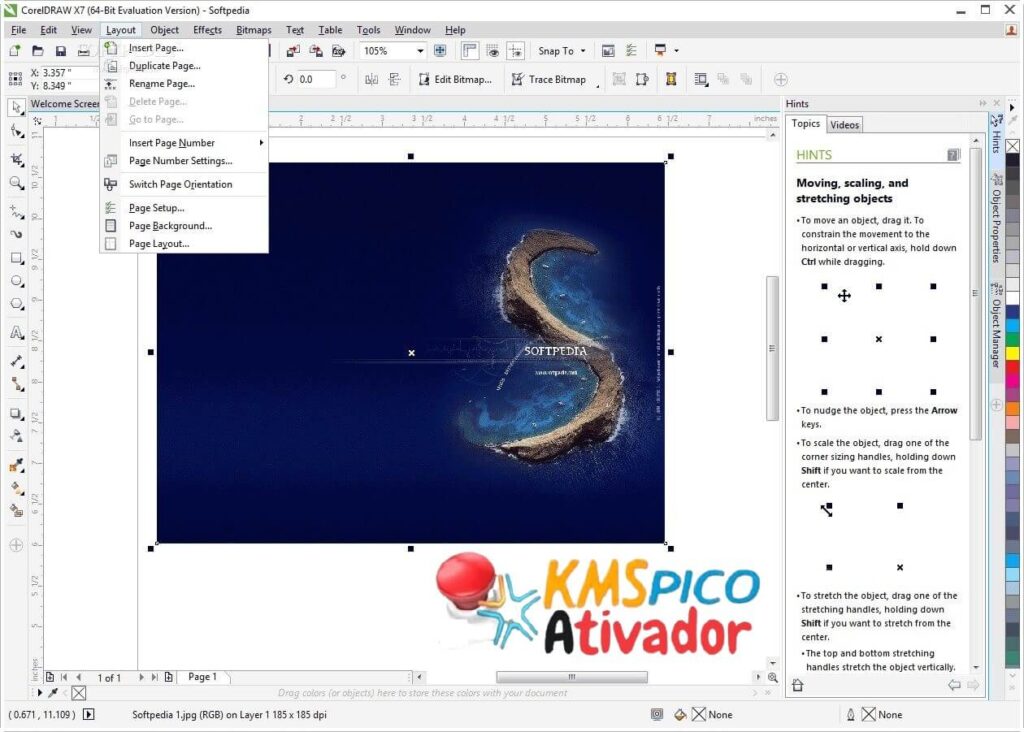Pick the yellow swatch in color palette
The height and width of the screenshot is (732, 1024).
tap(1012, 353)
